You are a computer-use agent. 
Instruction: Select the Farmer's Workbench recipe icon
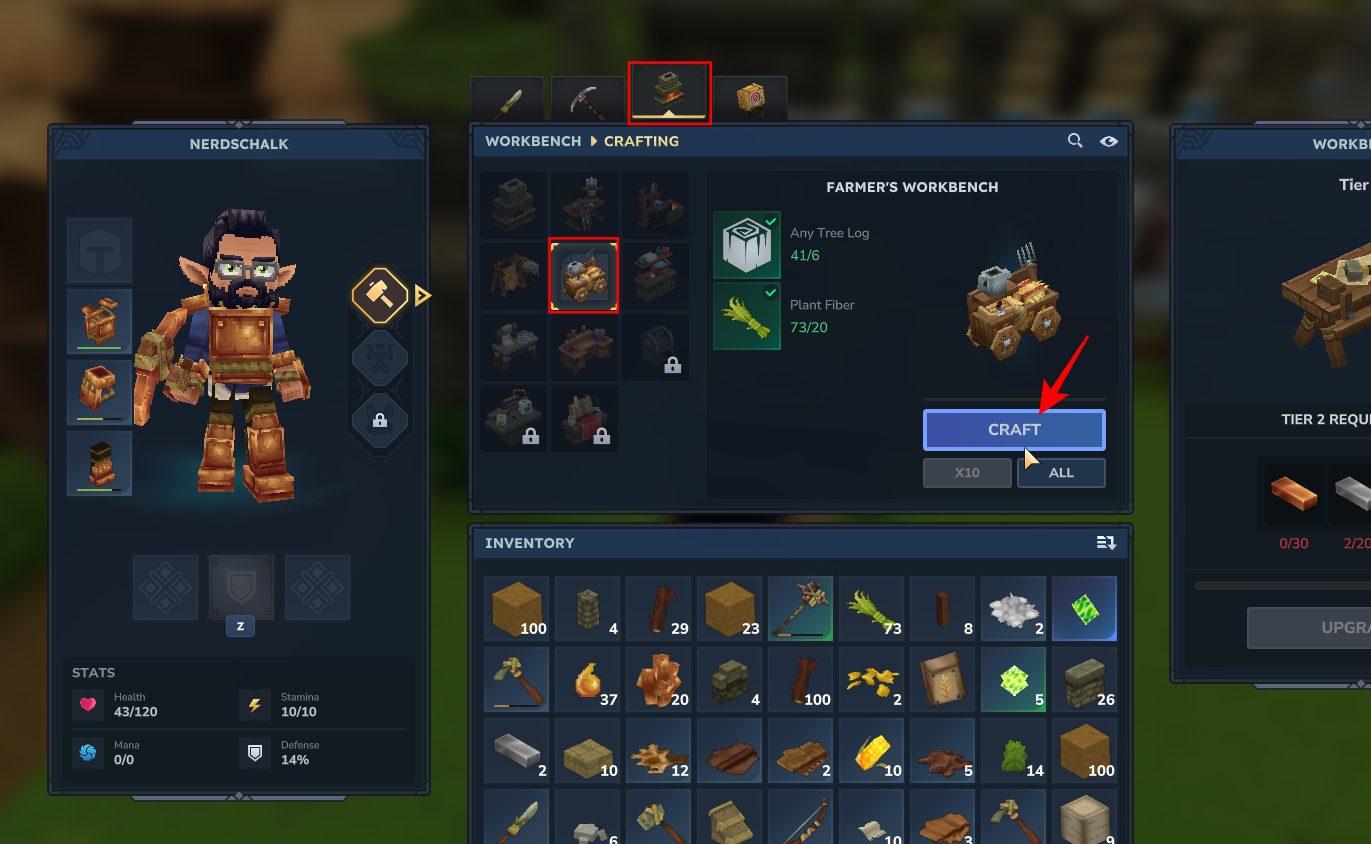(584, 275)
